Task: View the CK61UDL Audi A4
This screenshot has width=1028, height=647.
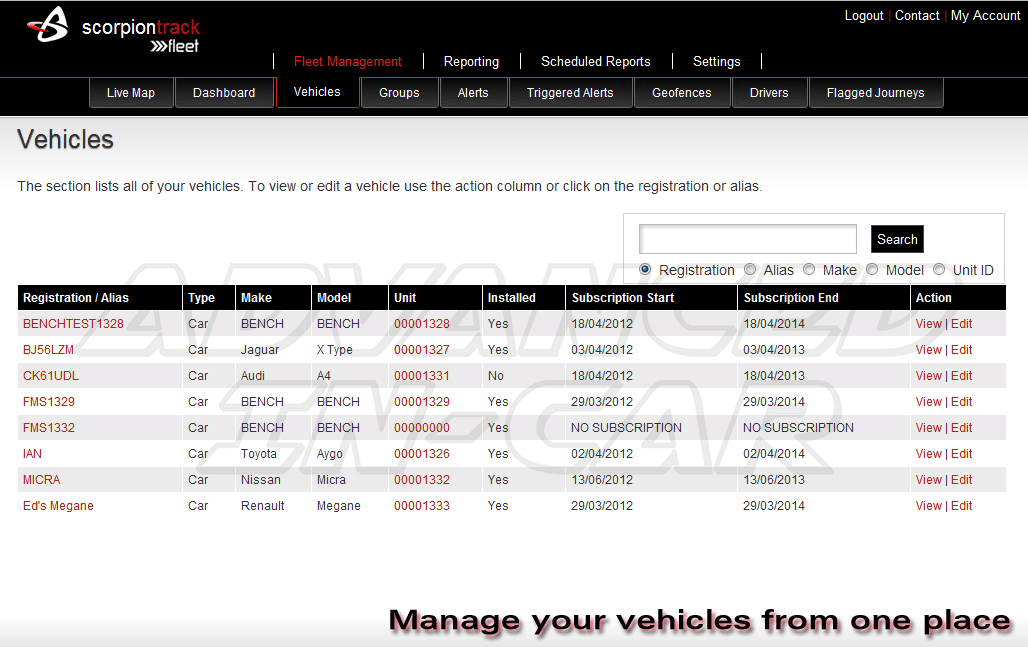Action: 928,376
